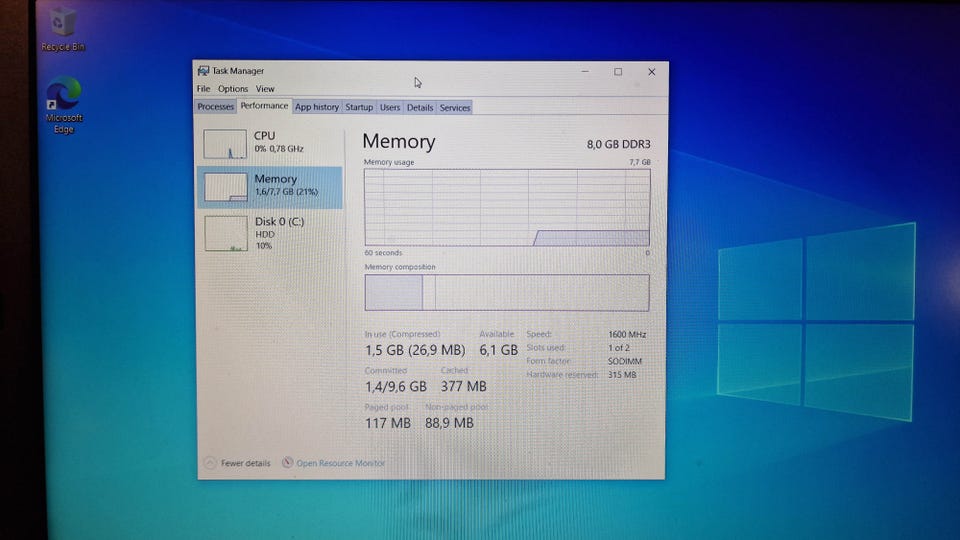
Task: Click the Memory usage graph
Action: pyautogui.click(x=507, y=208)
